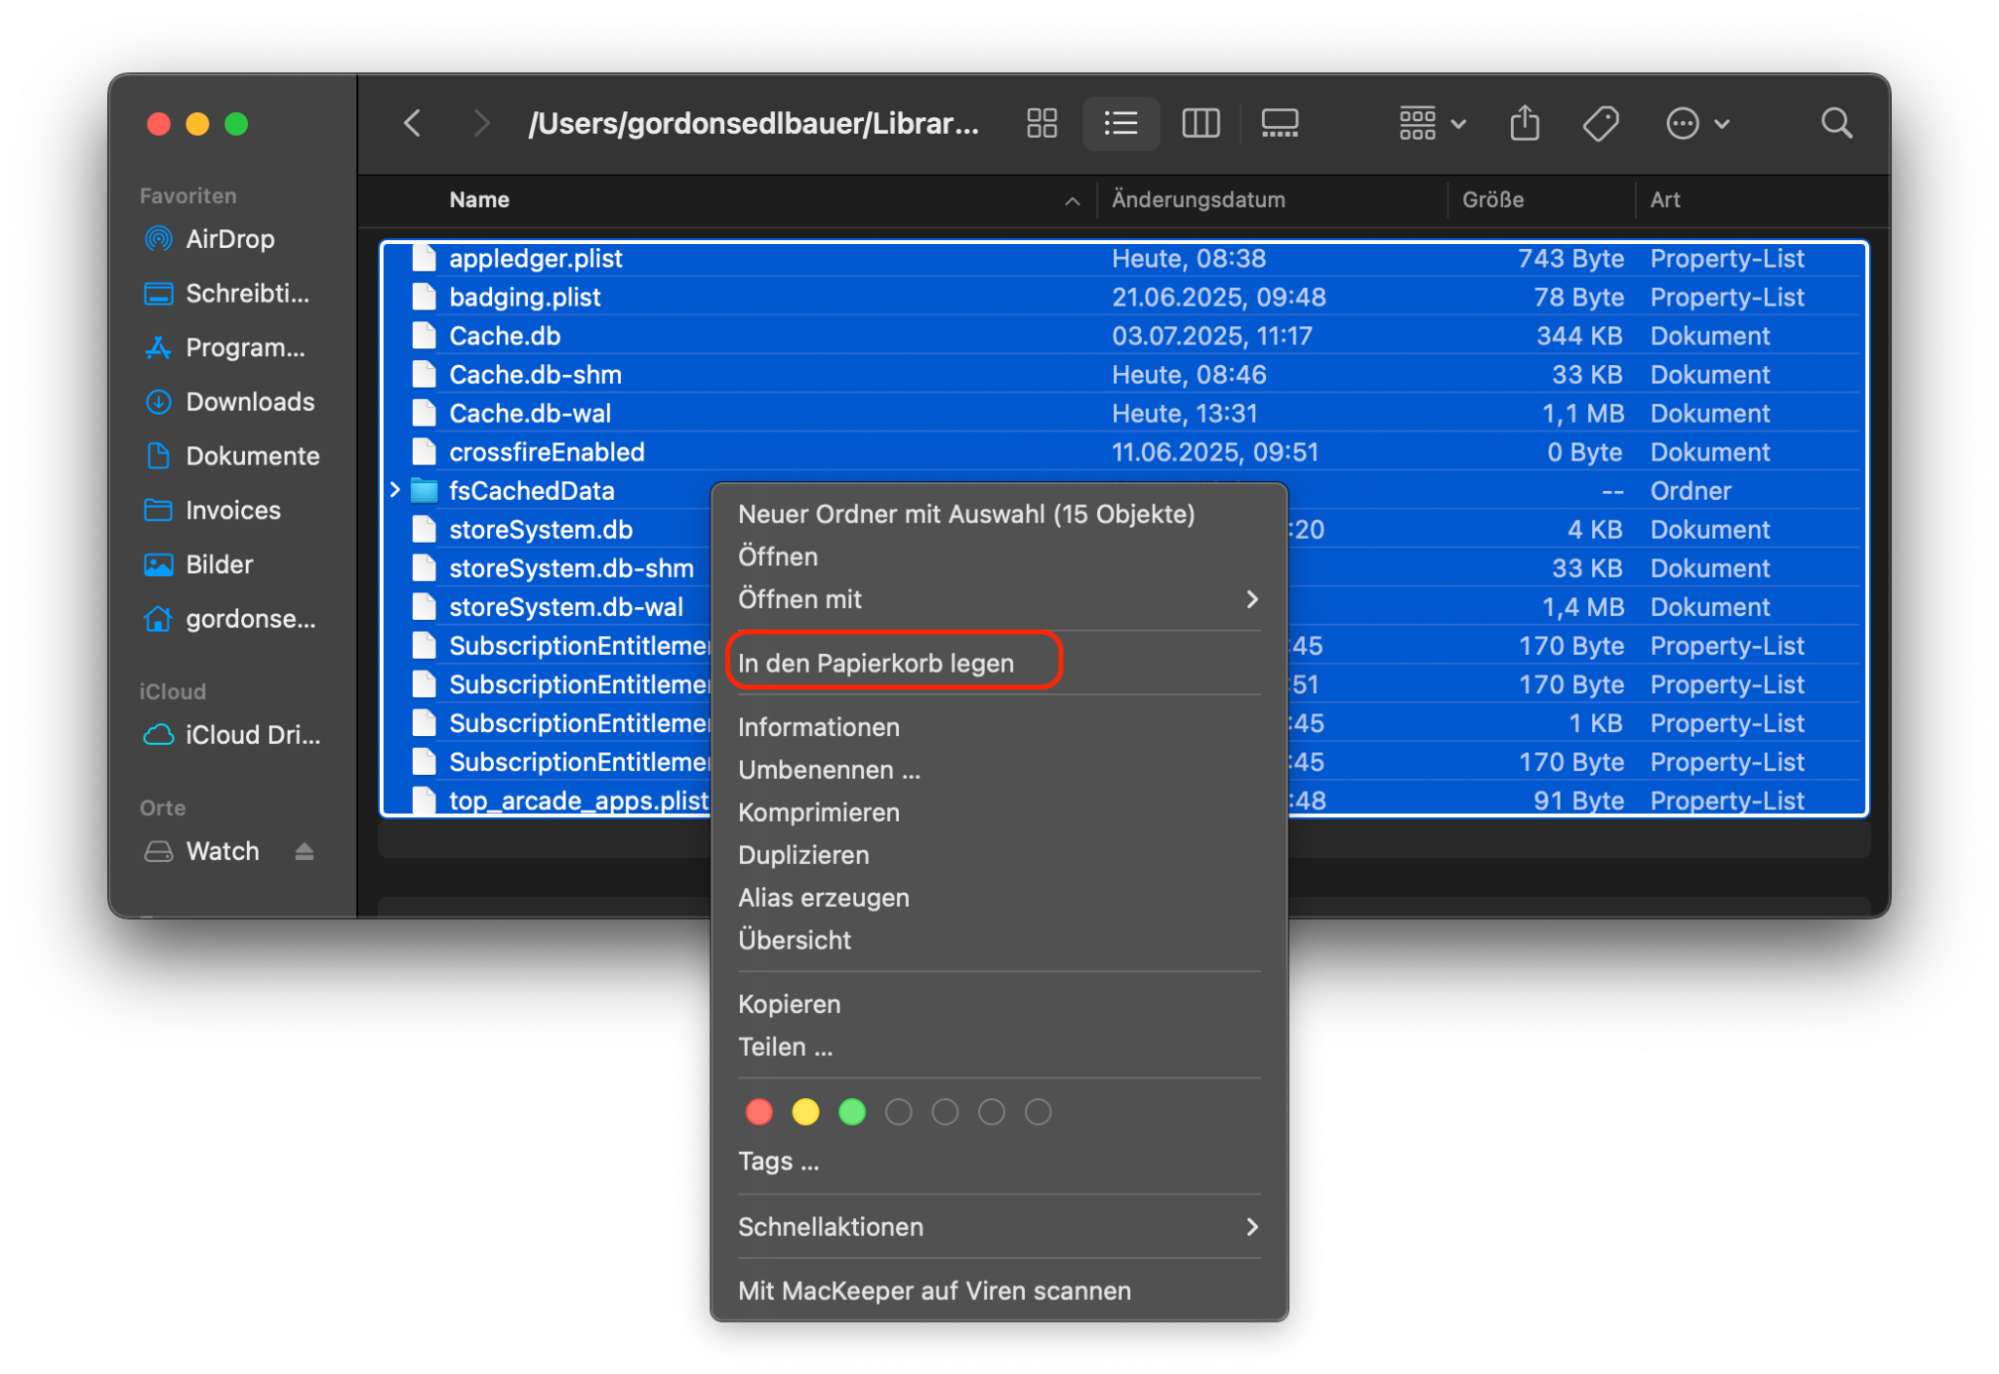Screen dimensions: 1999x1374
Task: Eject the Watch volume
Action: click(305, 851)
